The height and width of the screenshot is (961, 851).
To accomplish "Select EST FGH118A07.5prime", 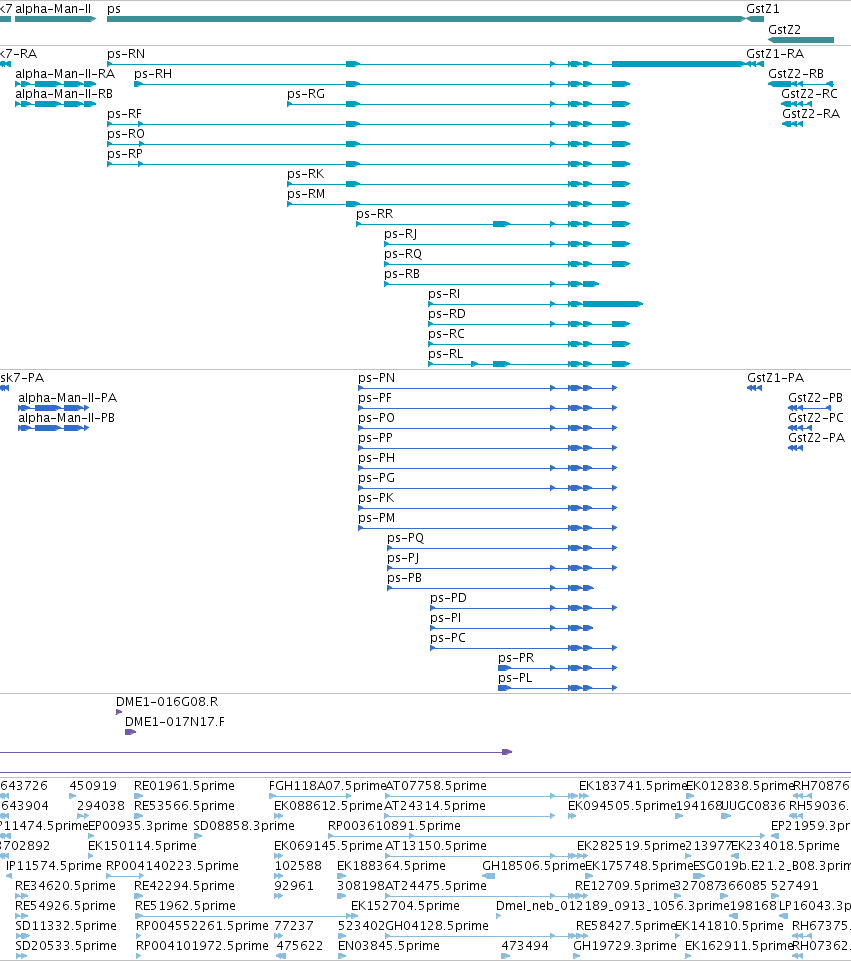I will tap(327, 786).
